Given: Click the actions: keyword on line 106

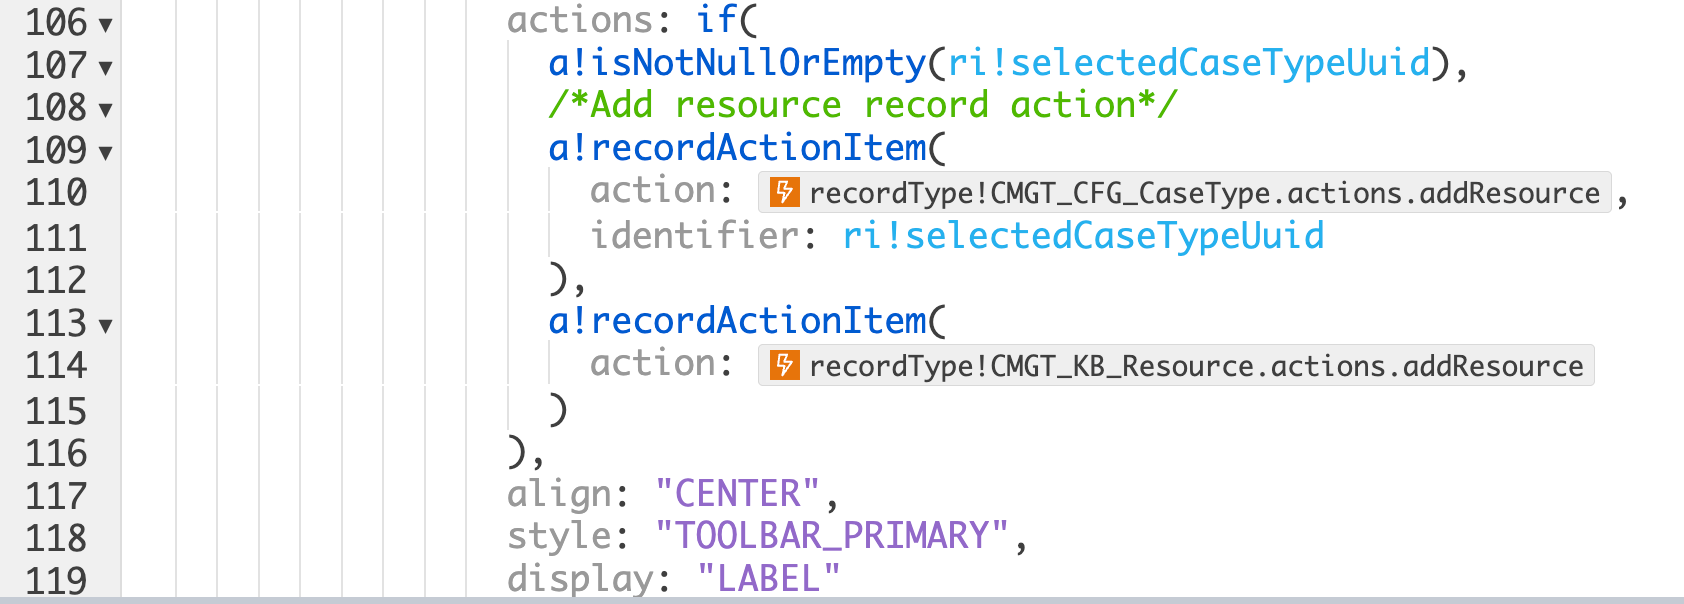Looking at the screenshot, I should (589, 20).
